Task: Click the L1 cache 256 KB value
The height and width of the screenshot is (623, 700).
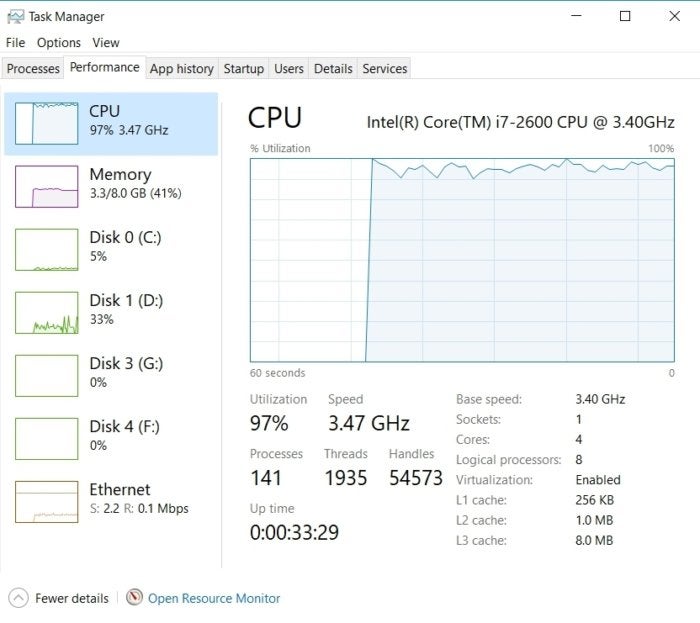Action: coord(595,500)
